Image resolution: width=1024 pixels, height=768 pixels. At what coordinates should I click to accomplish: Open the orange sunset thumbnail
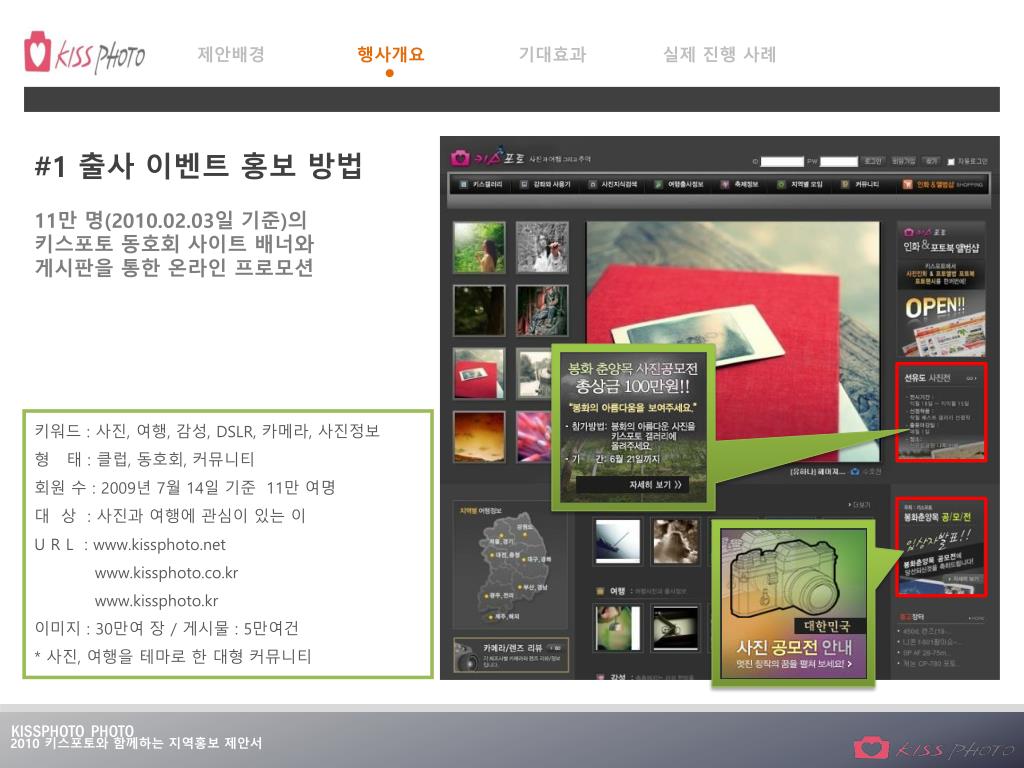479,437
